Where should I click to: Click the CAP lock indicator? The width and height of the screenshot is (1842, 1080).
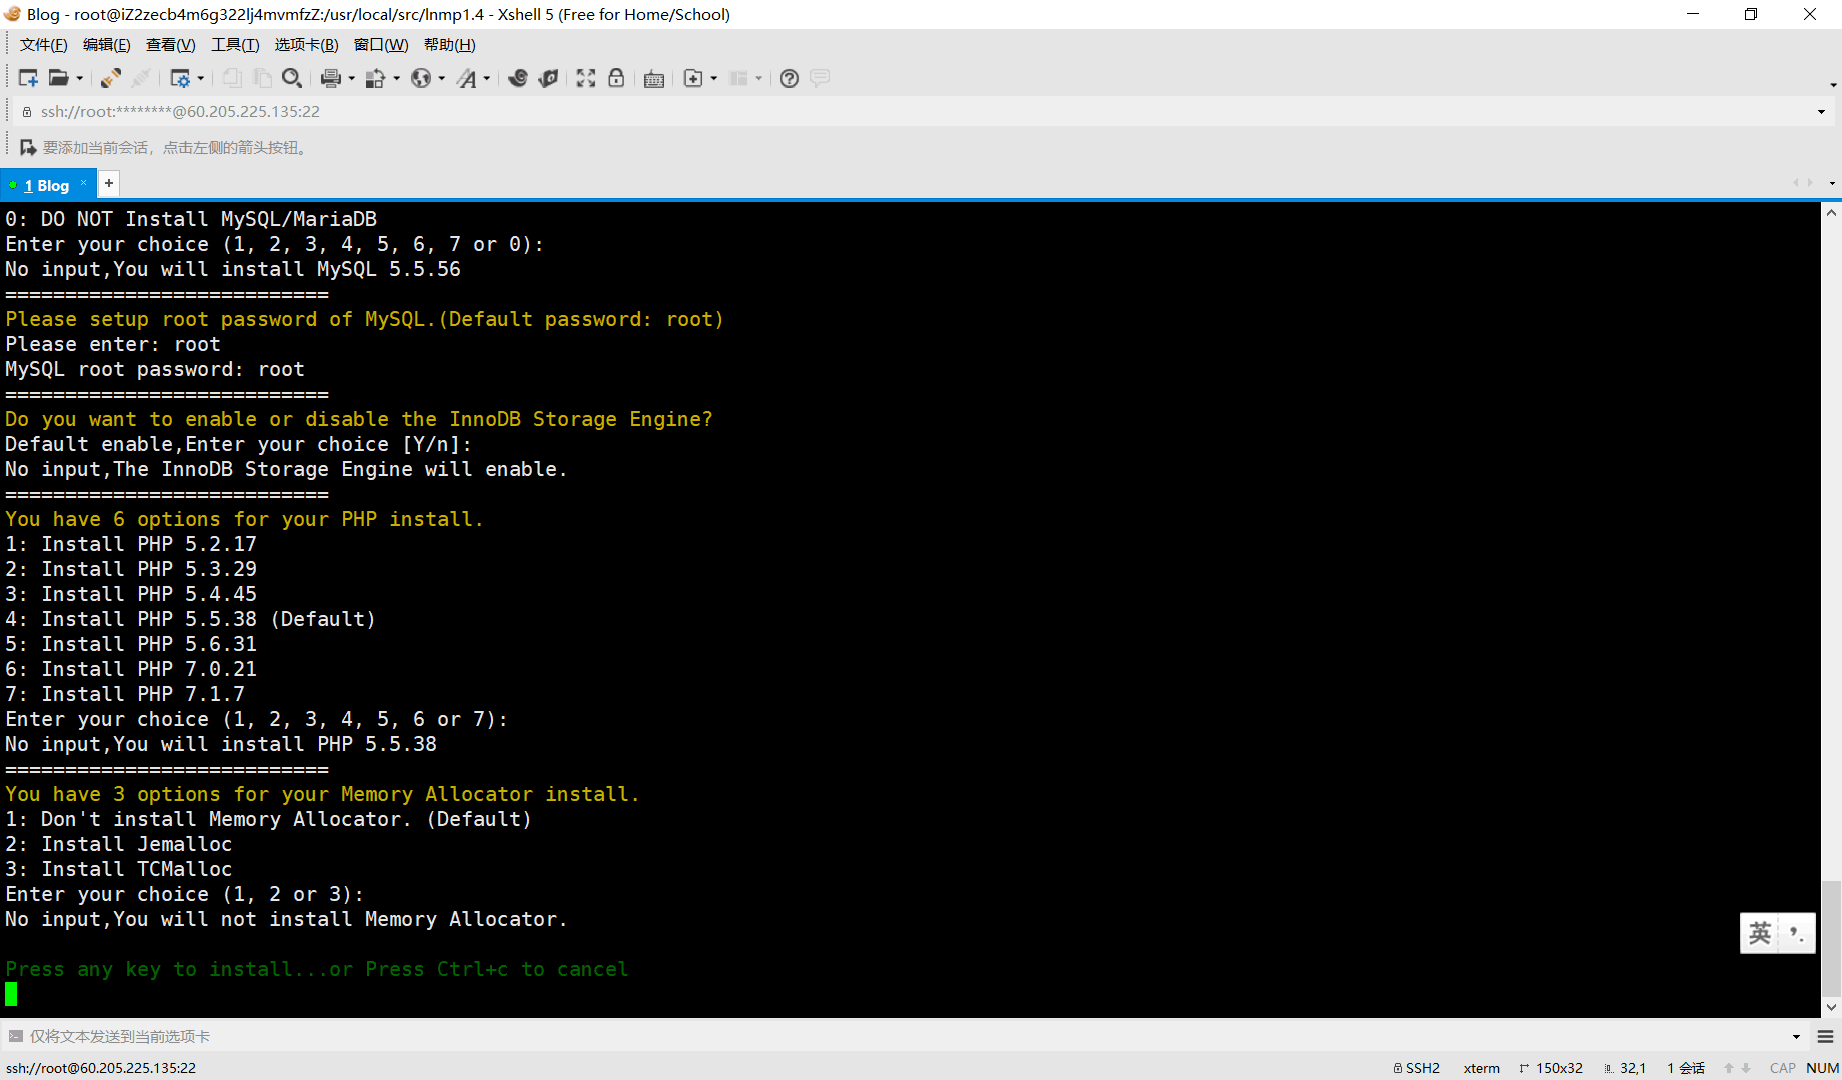(1782, 1068)
